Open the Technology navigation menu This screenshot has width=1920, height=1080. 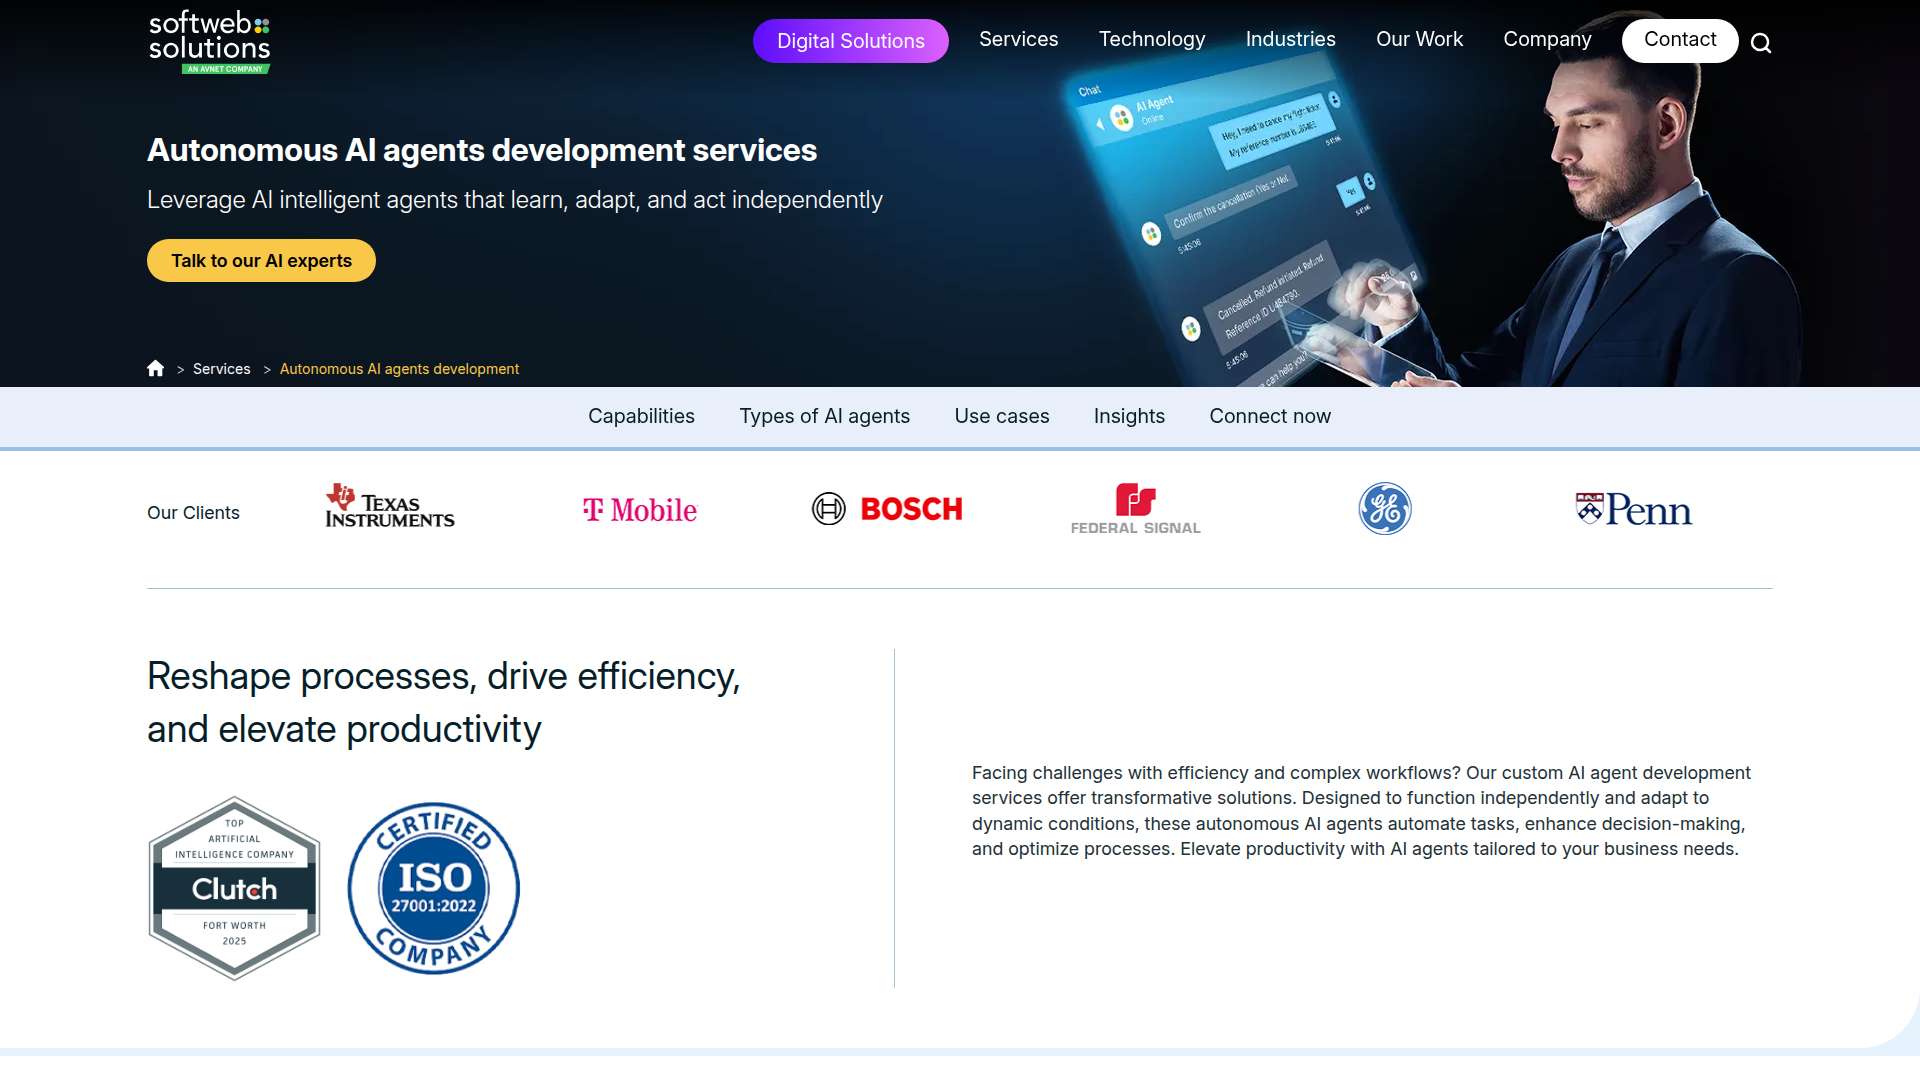[1152, 39]
